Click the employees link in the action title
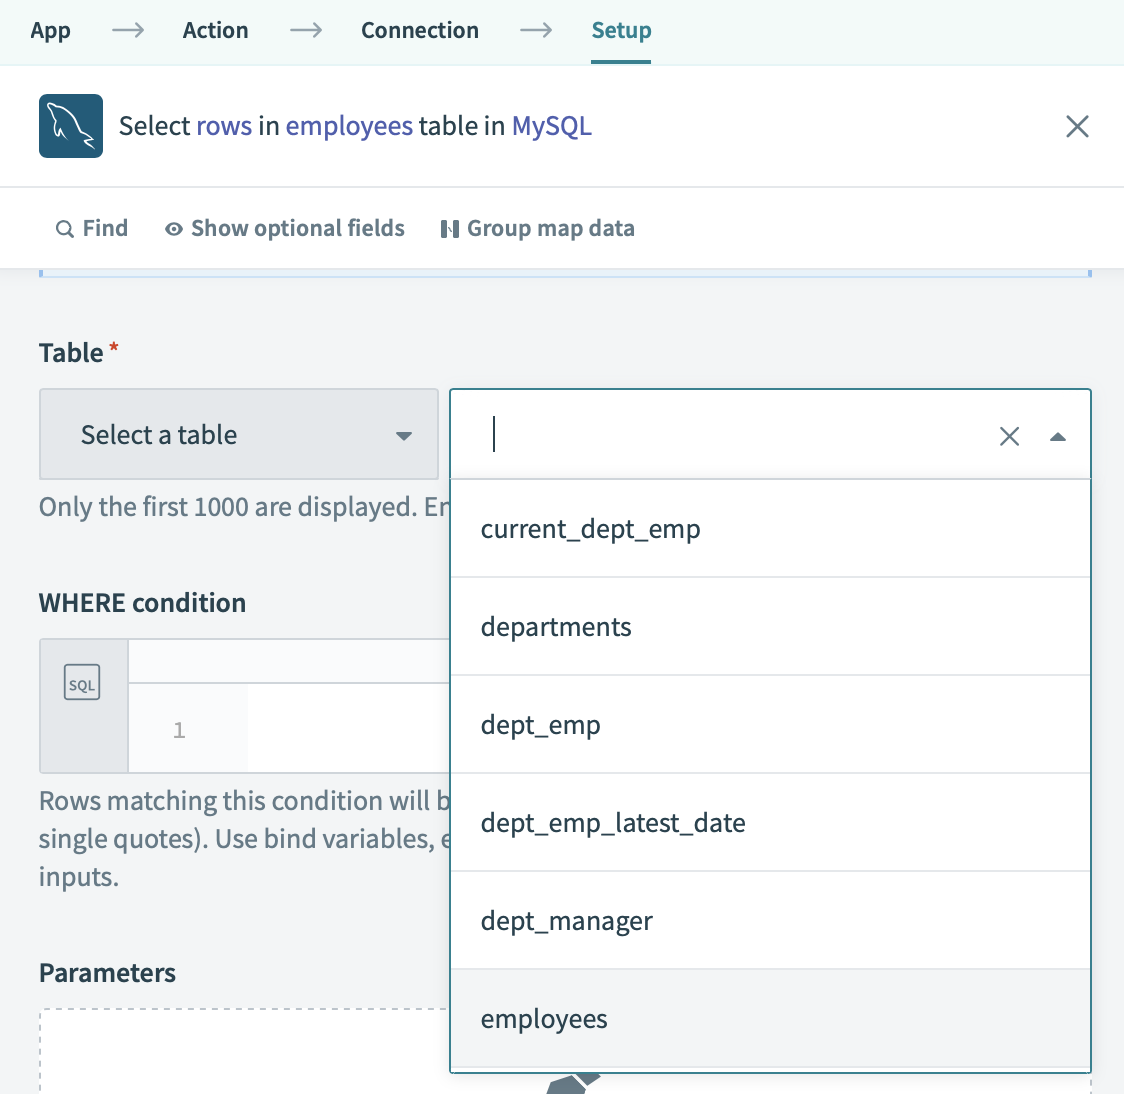 349,127
